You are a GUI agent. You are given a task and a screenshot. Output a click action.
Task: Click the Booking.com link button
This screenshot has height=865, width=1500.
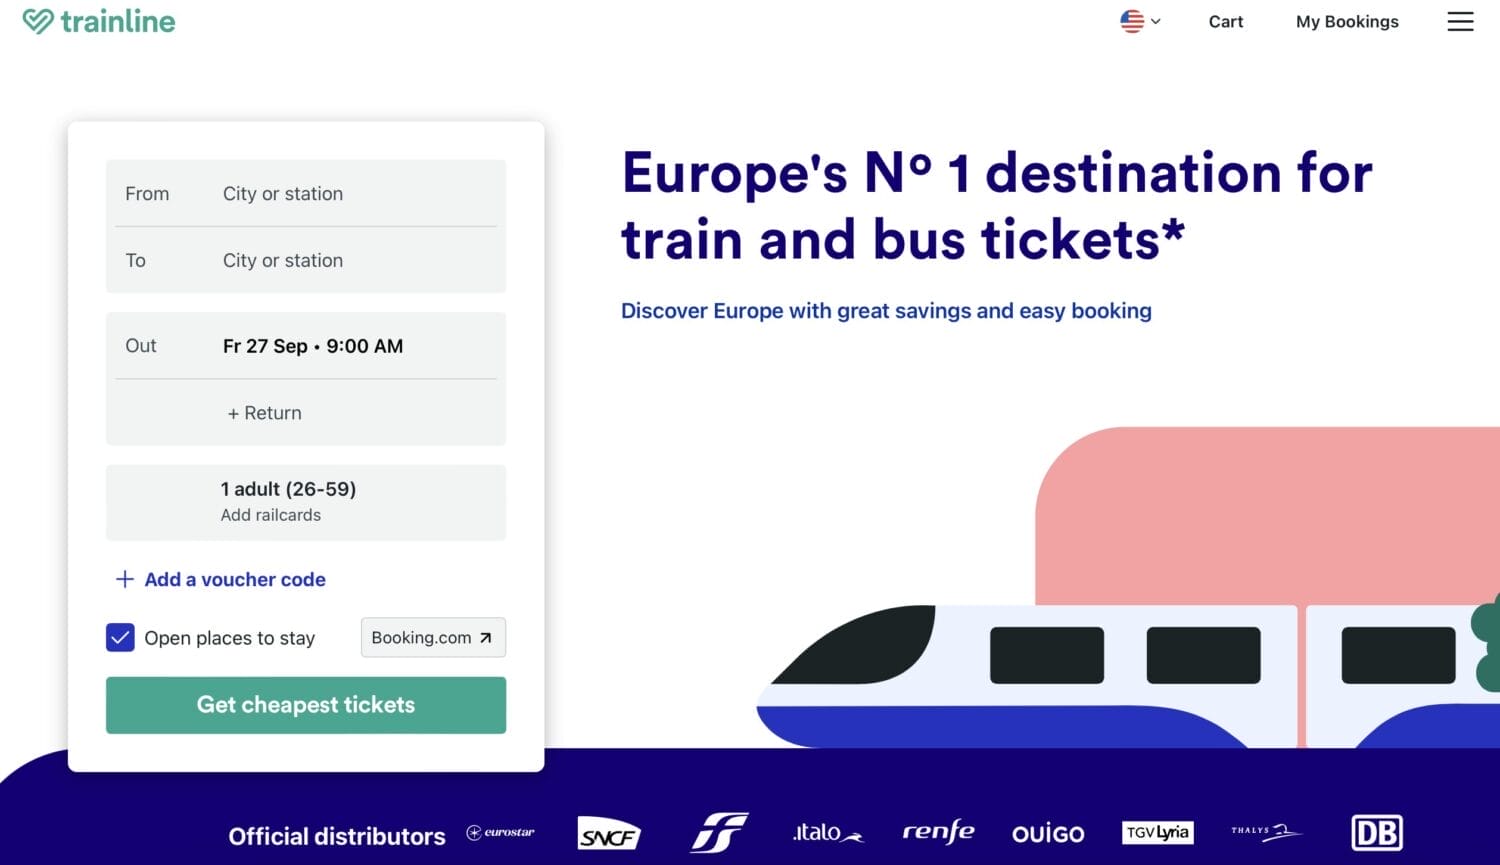point(432,637)
